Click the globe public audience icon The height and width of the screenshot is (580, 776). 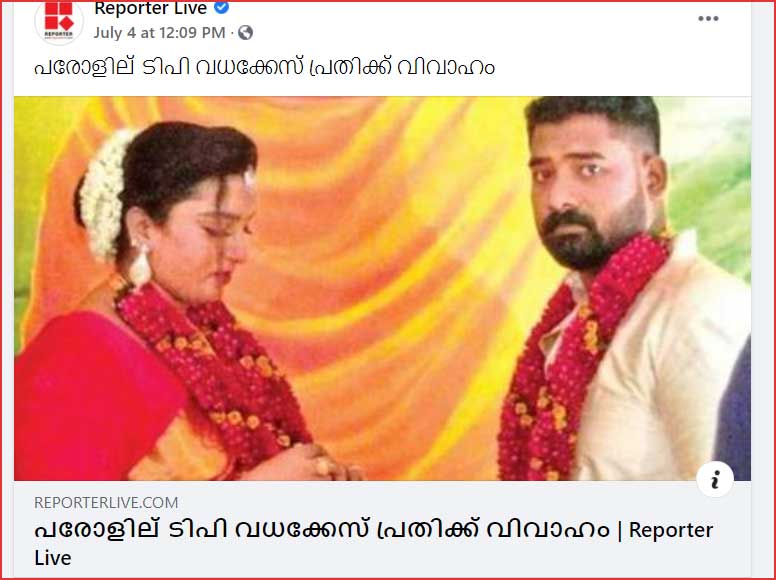pos(245,33)
